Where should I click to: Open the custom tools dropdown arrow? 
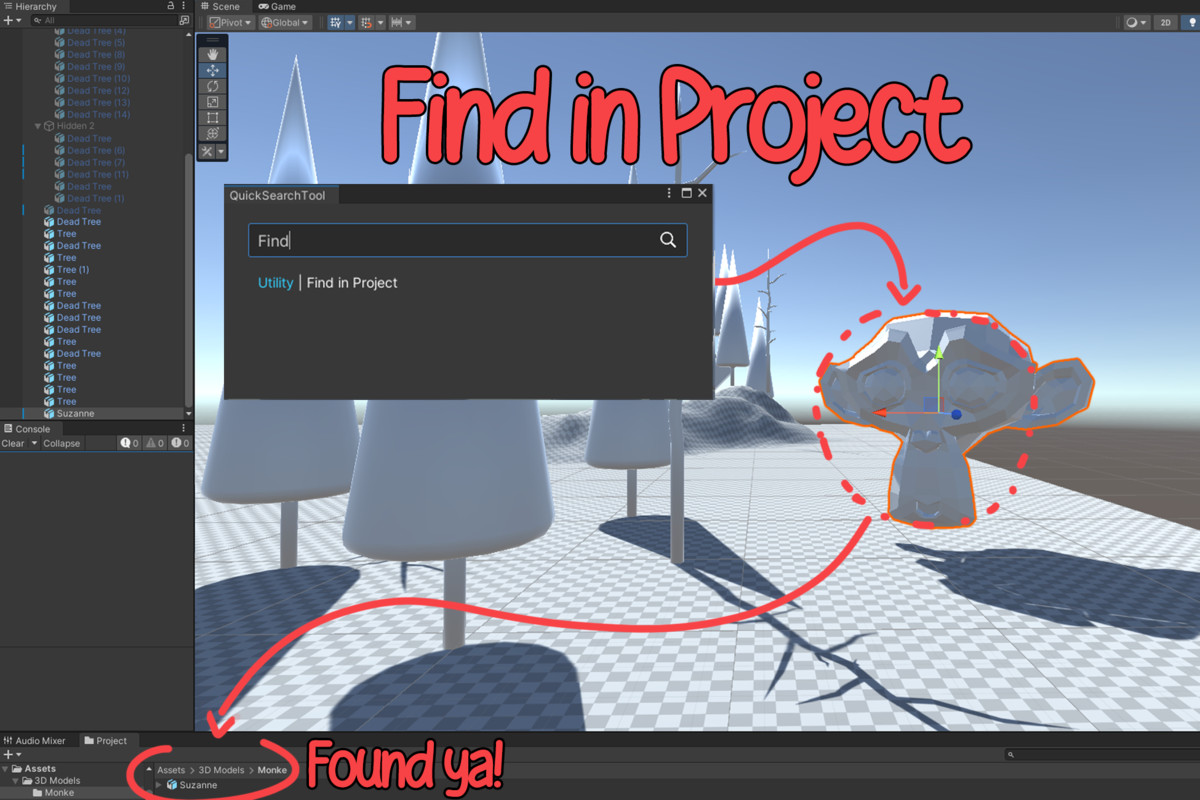pos(221,151)
